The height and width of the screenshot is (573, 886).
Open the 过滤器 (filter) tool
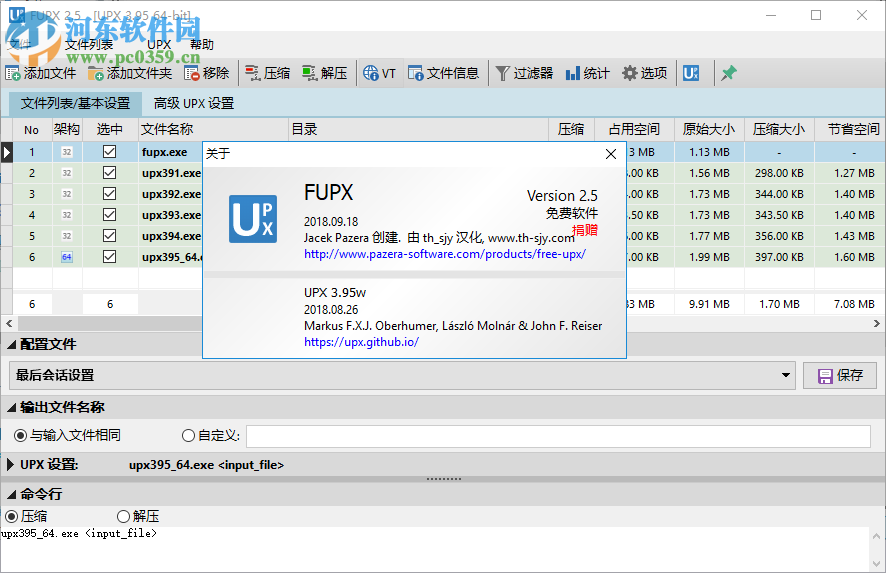click(524, 73)
